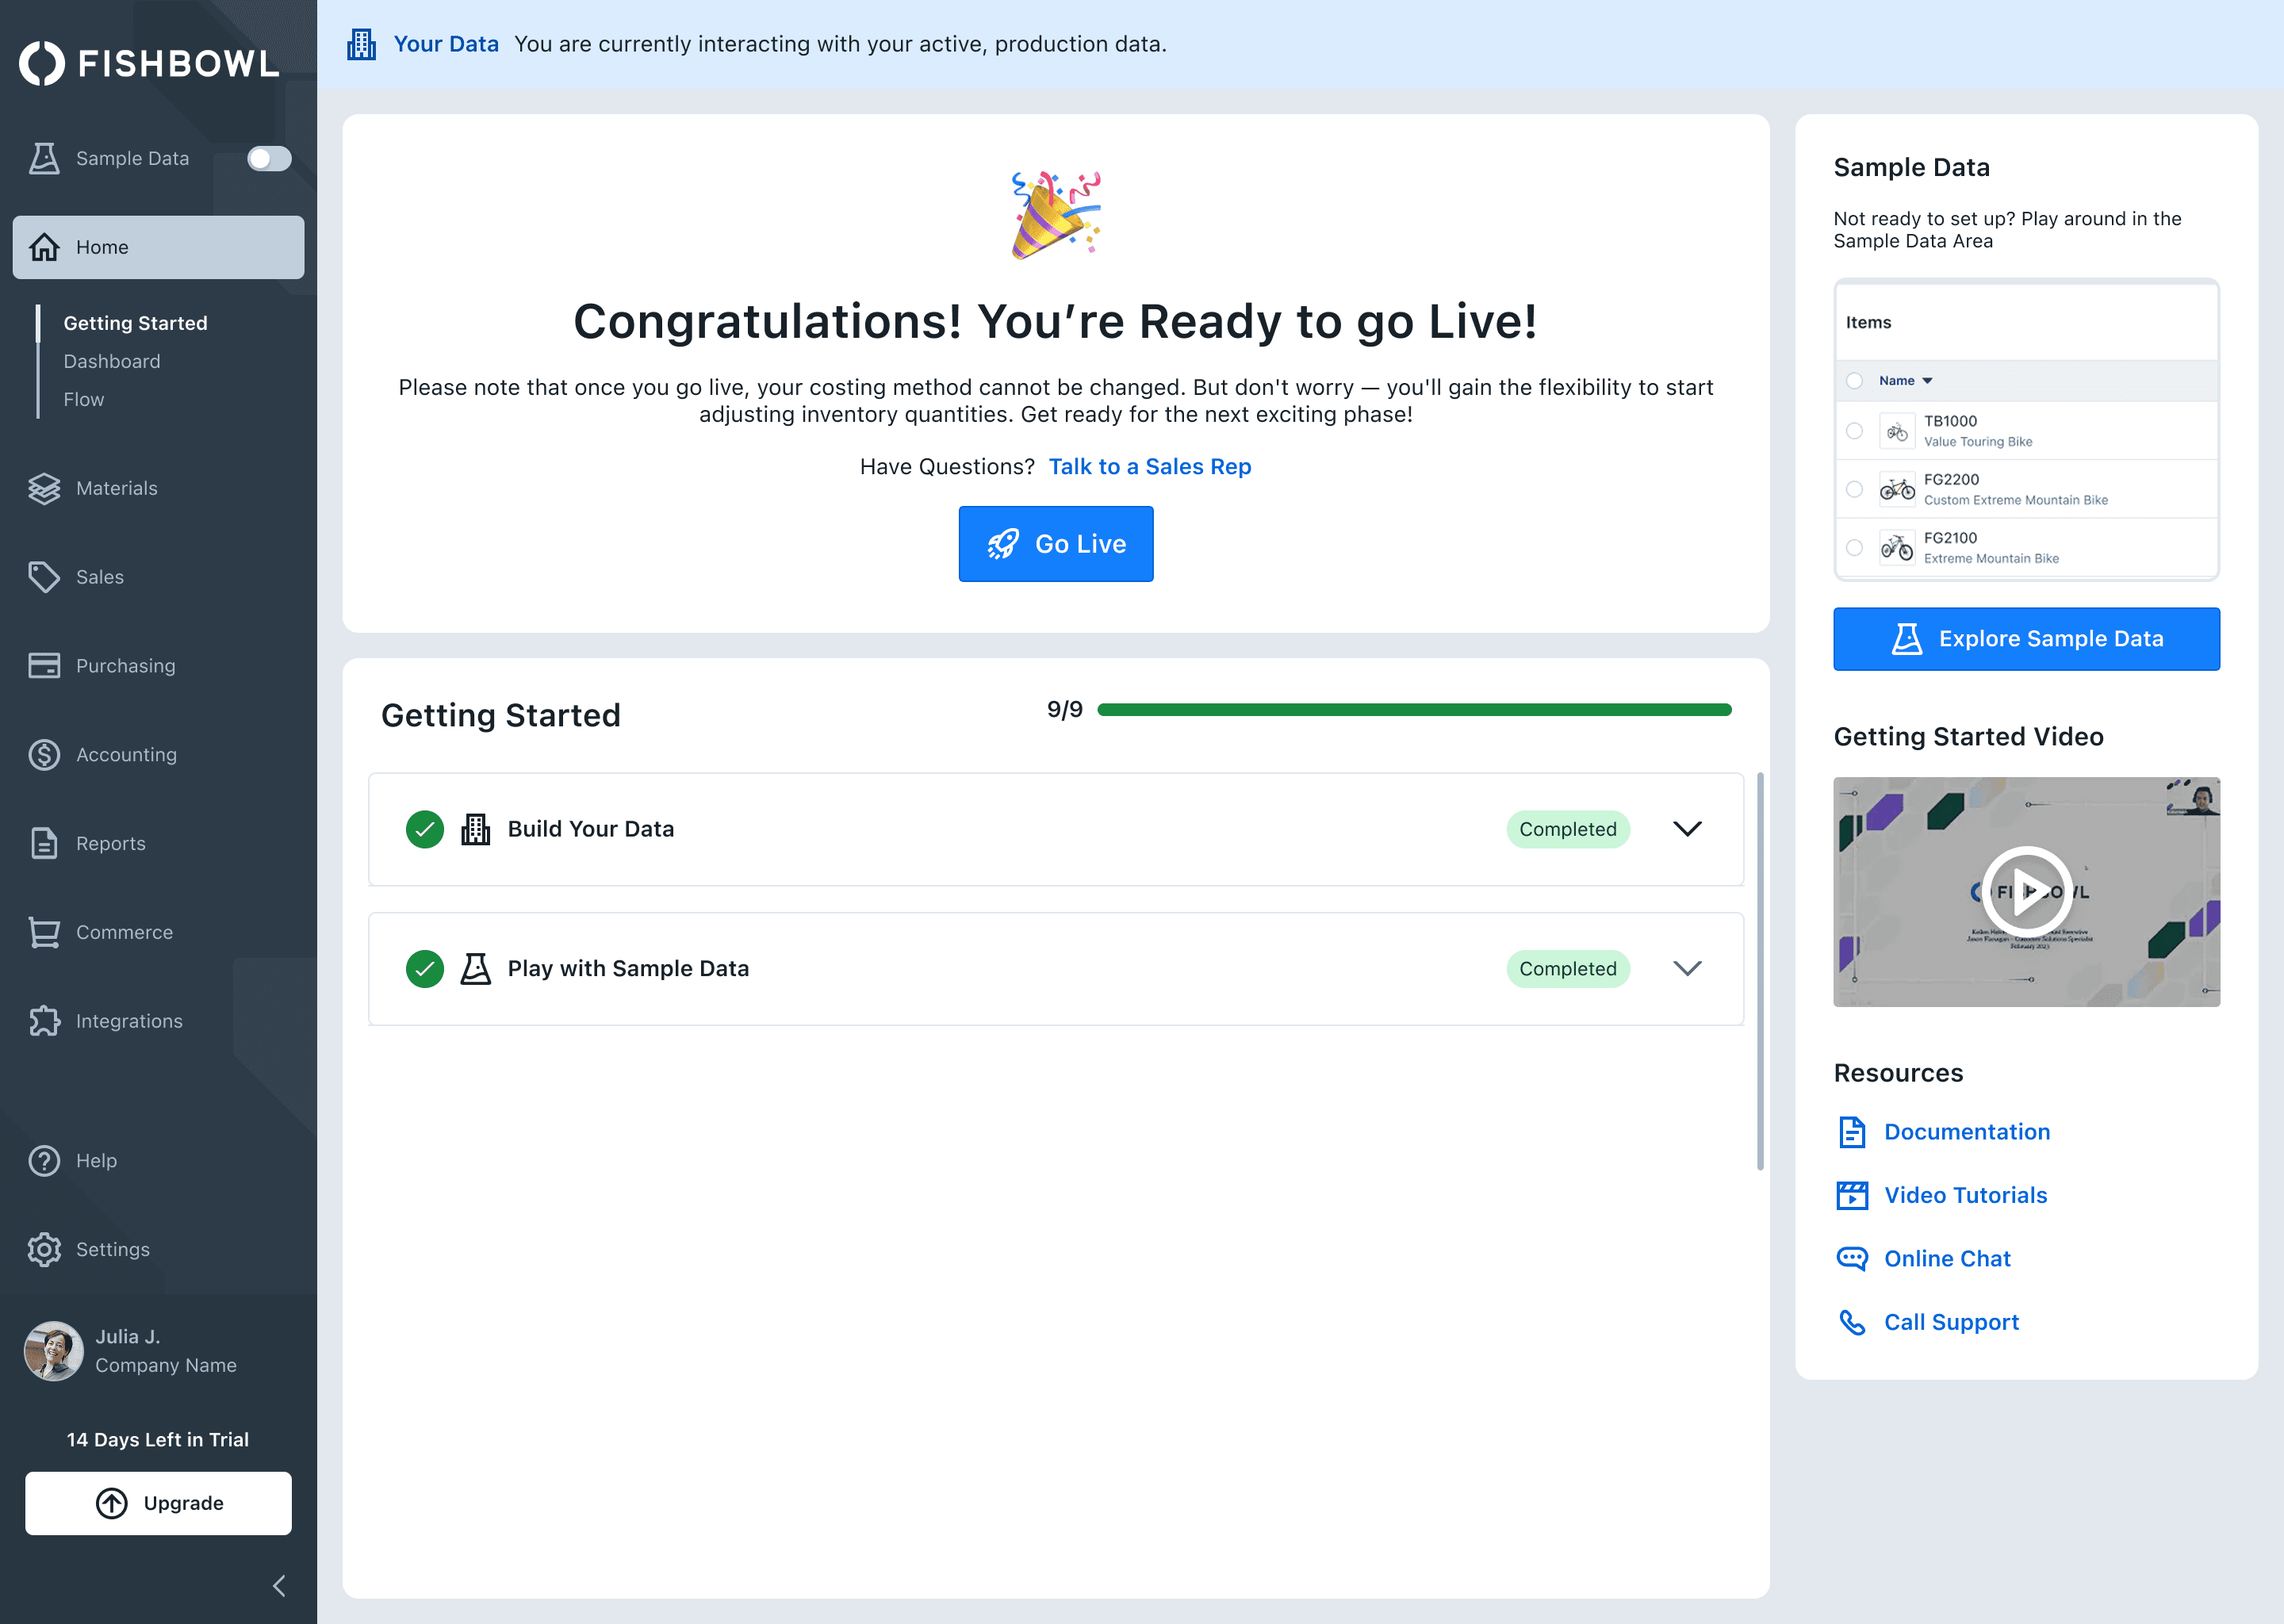Play the Getting Started video

[x=2026, y=891]
